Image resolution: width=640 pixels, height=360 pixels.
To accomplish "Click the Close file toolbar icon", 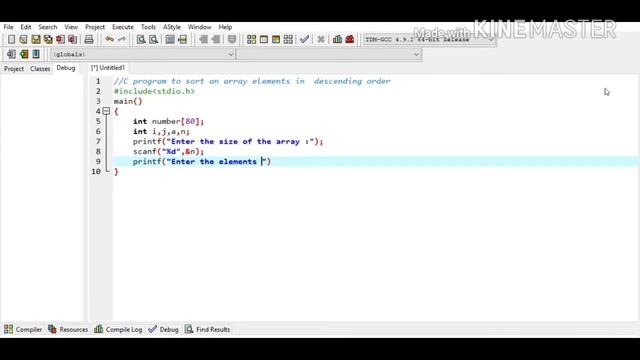I will (x=60, y=39).
